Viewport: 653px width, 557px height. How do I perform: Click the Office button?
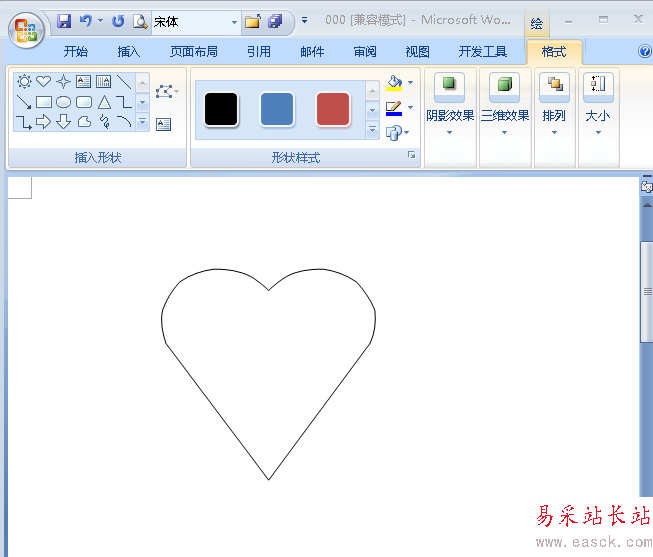coord(26,30)
